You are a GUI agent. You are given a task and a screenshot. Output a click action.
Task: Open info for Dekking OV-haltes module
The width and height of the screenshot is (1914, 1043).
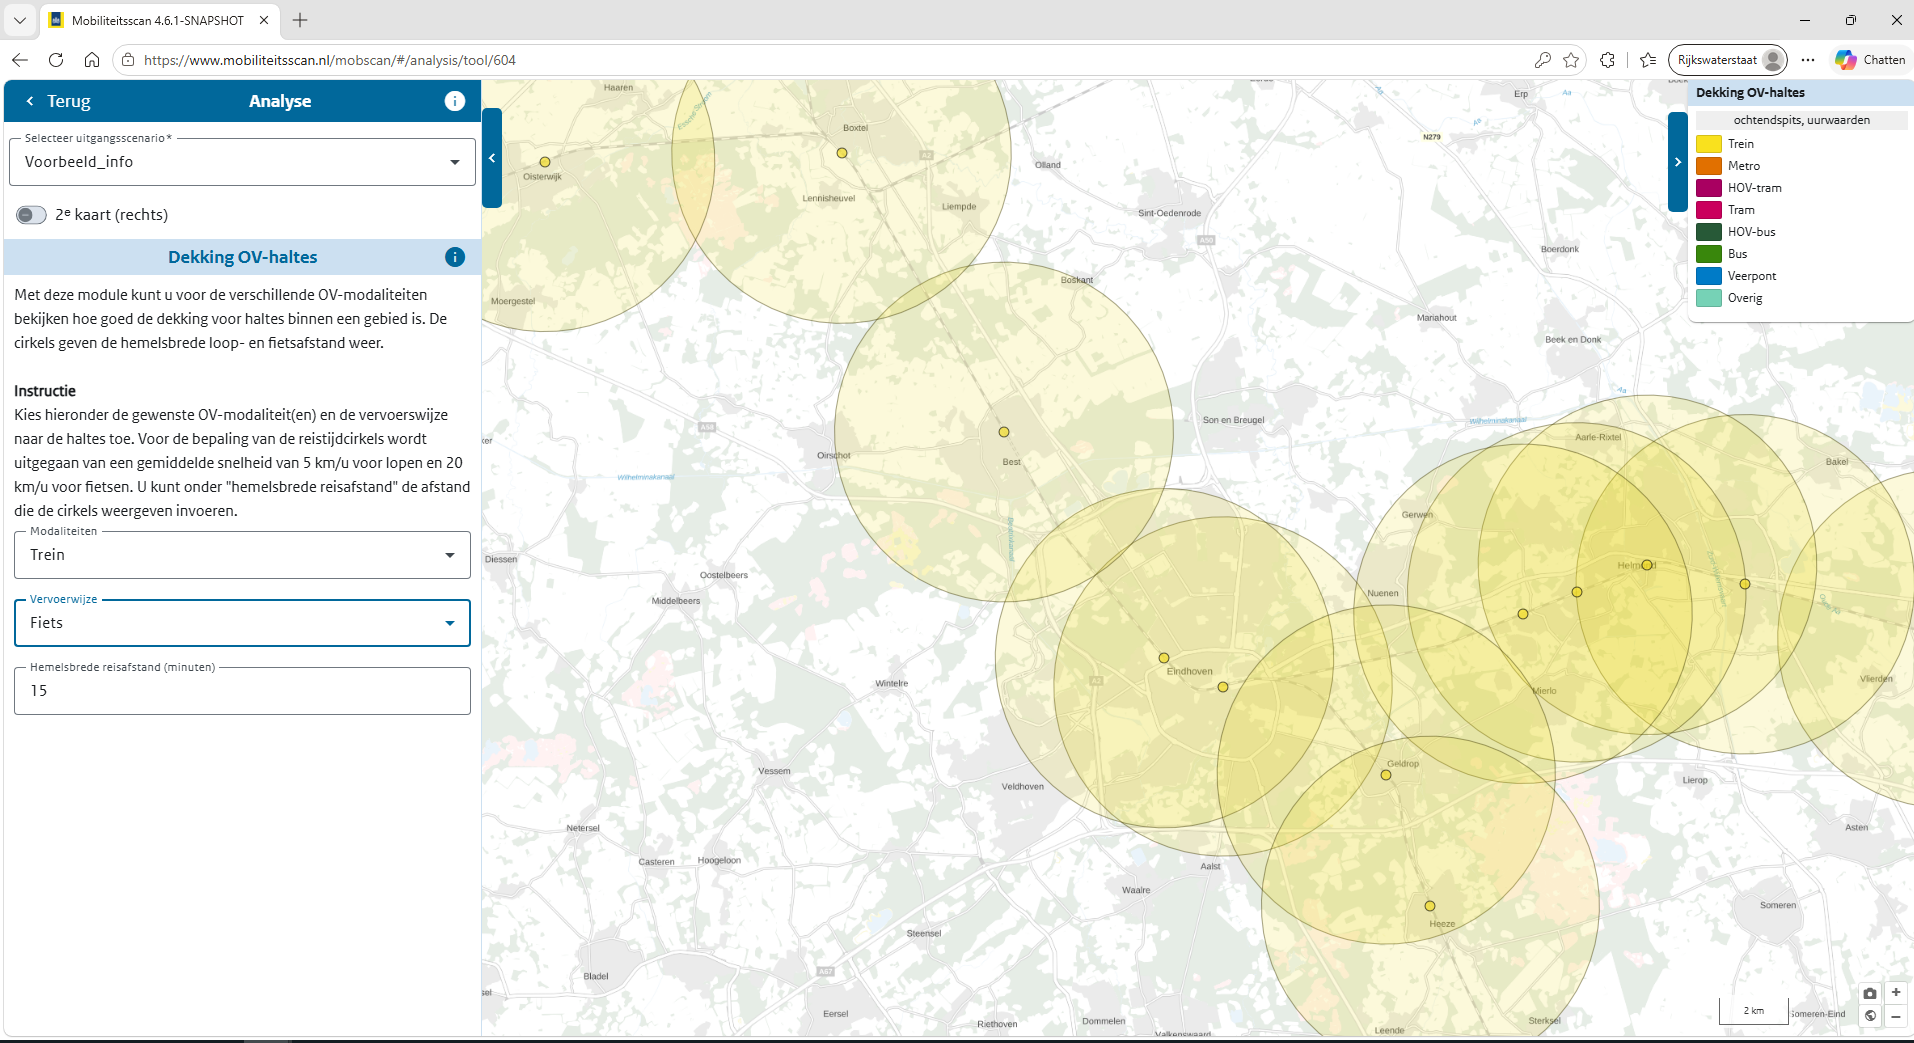pos(455,257)
